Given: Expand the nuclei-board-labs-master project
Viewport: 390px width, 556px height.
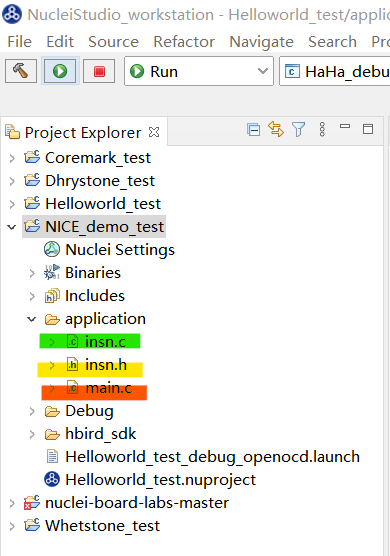Looking at the screenshot, I should pos(12,503).
